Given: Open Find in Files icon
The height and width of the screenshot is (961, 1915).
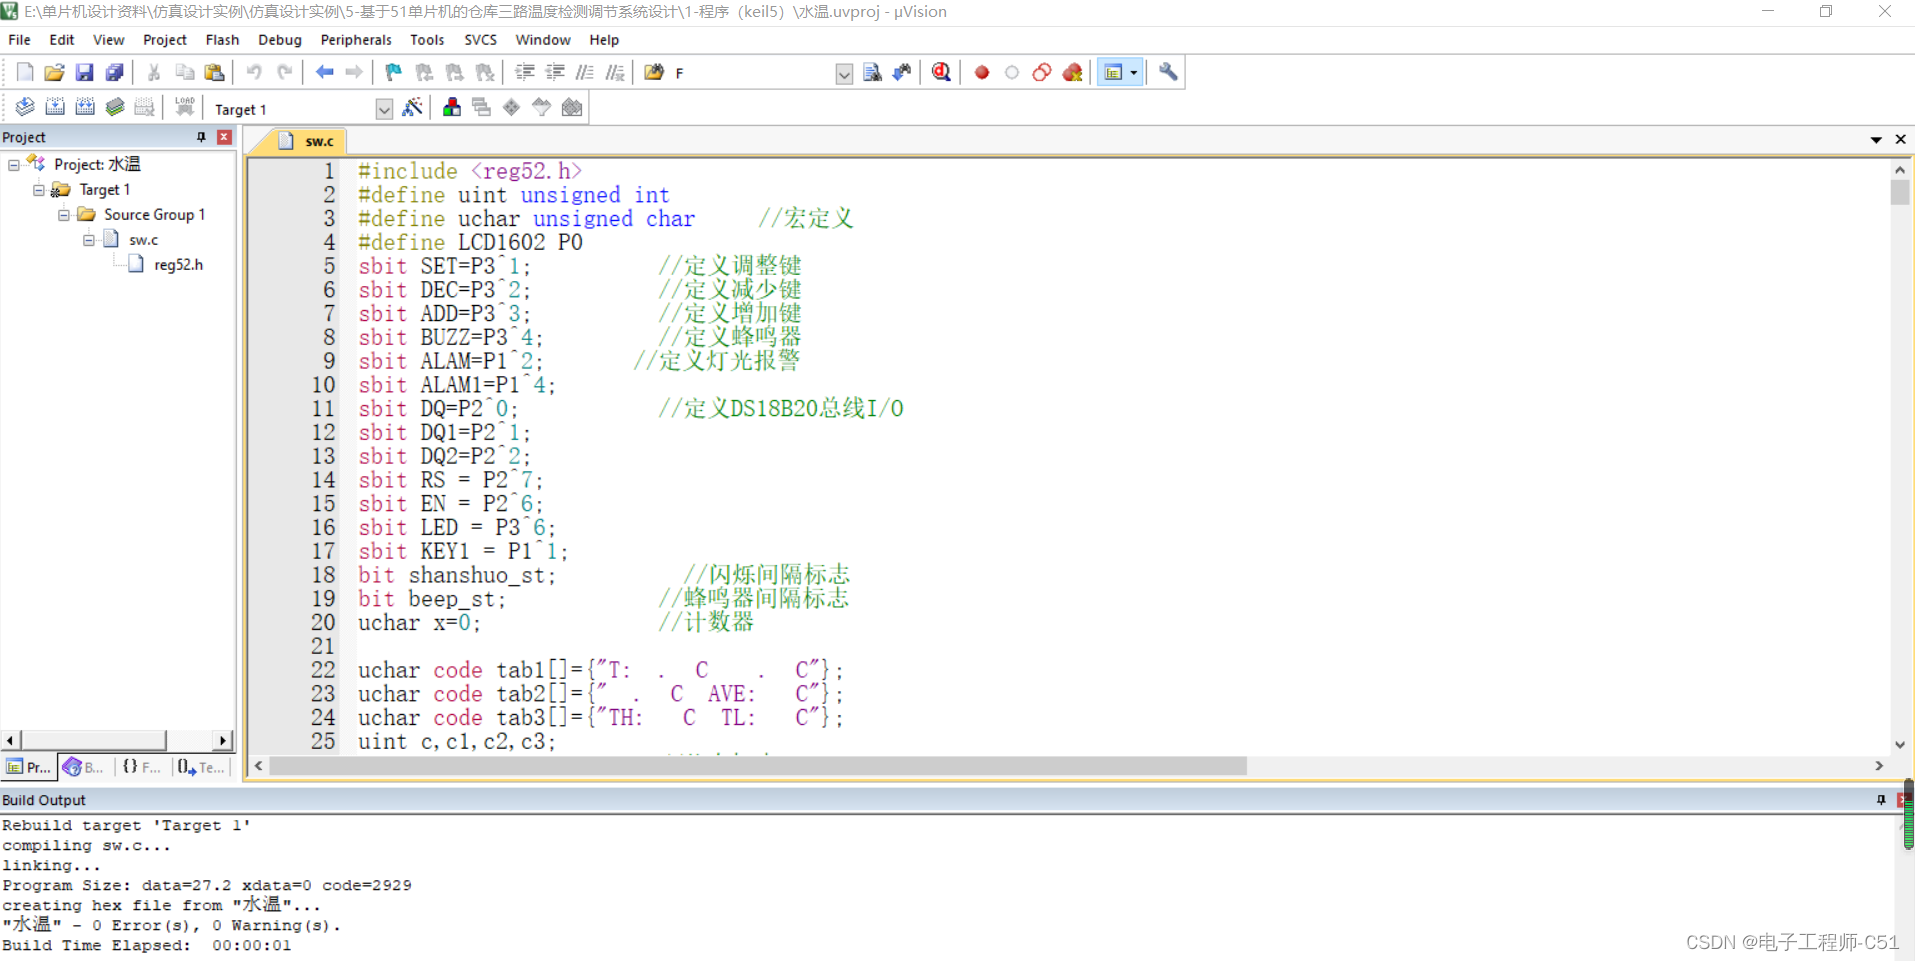Looking at the screenshot, I should (x=654, y=72).
